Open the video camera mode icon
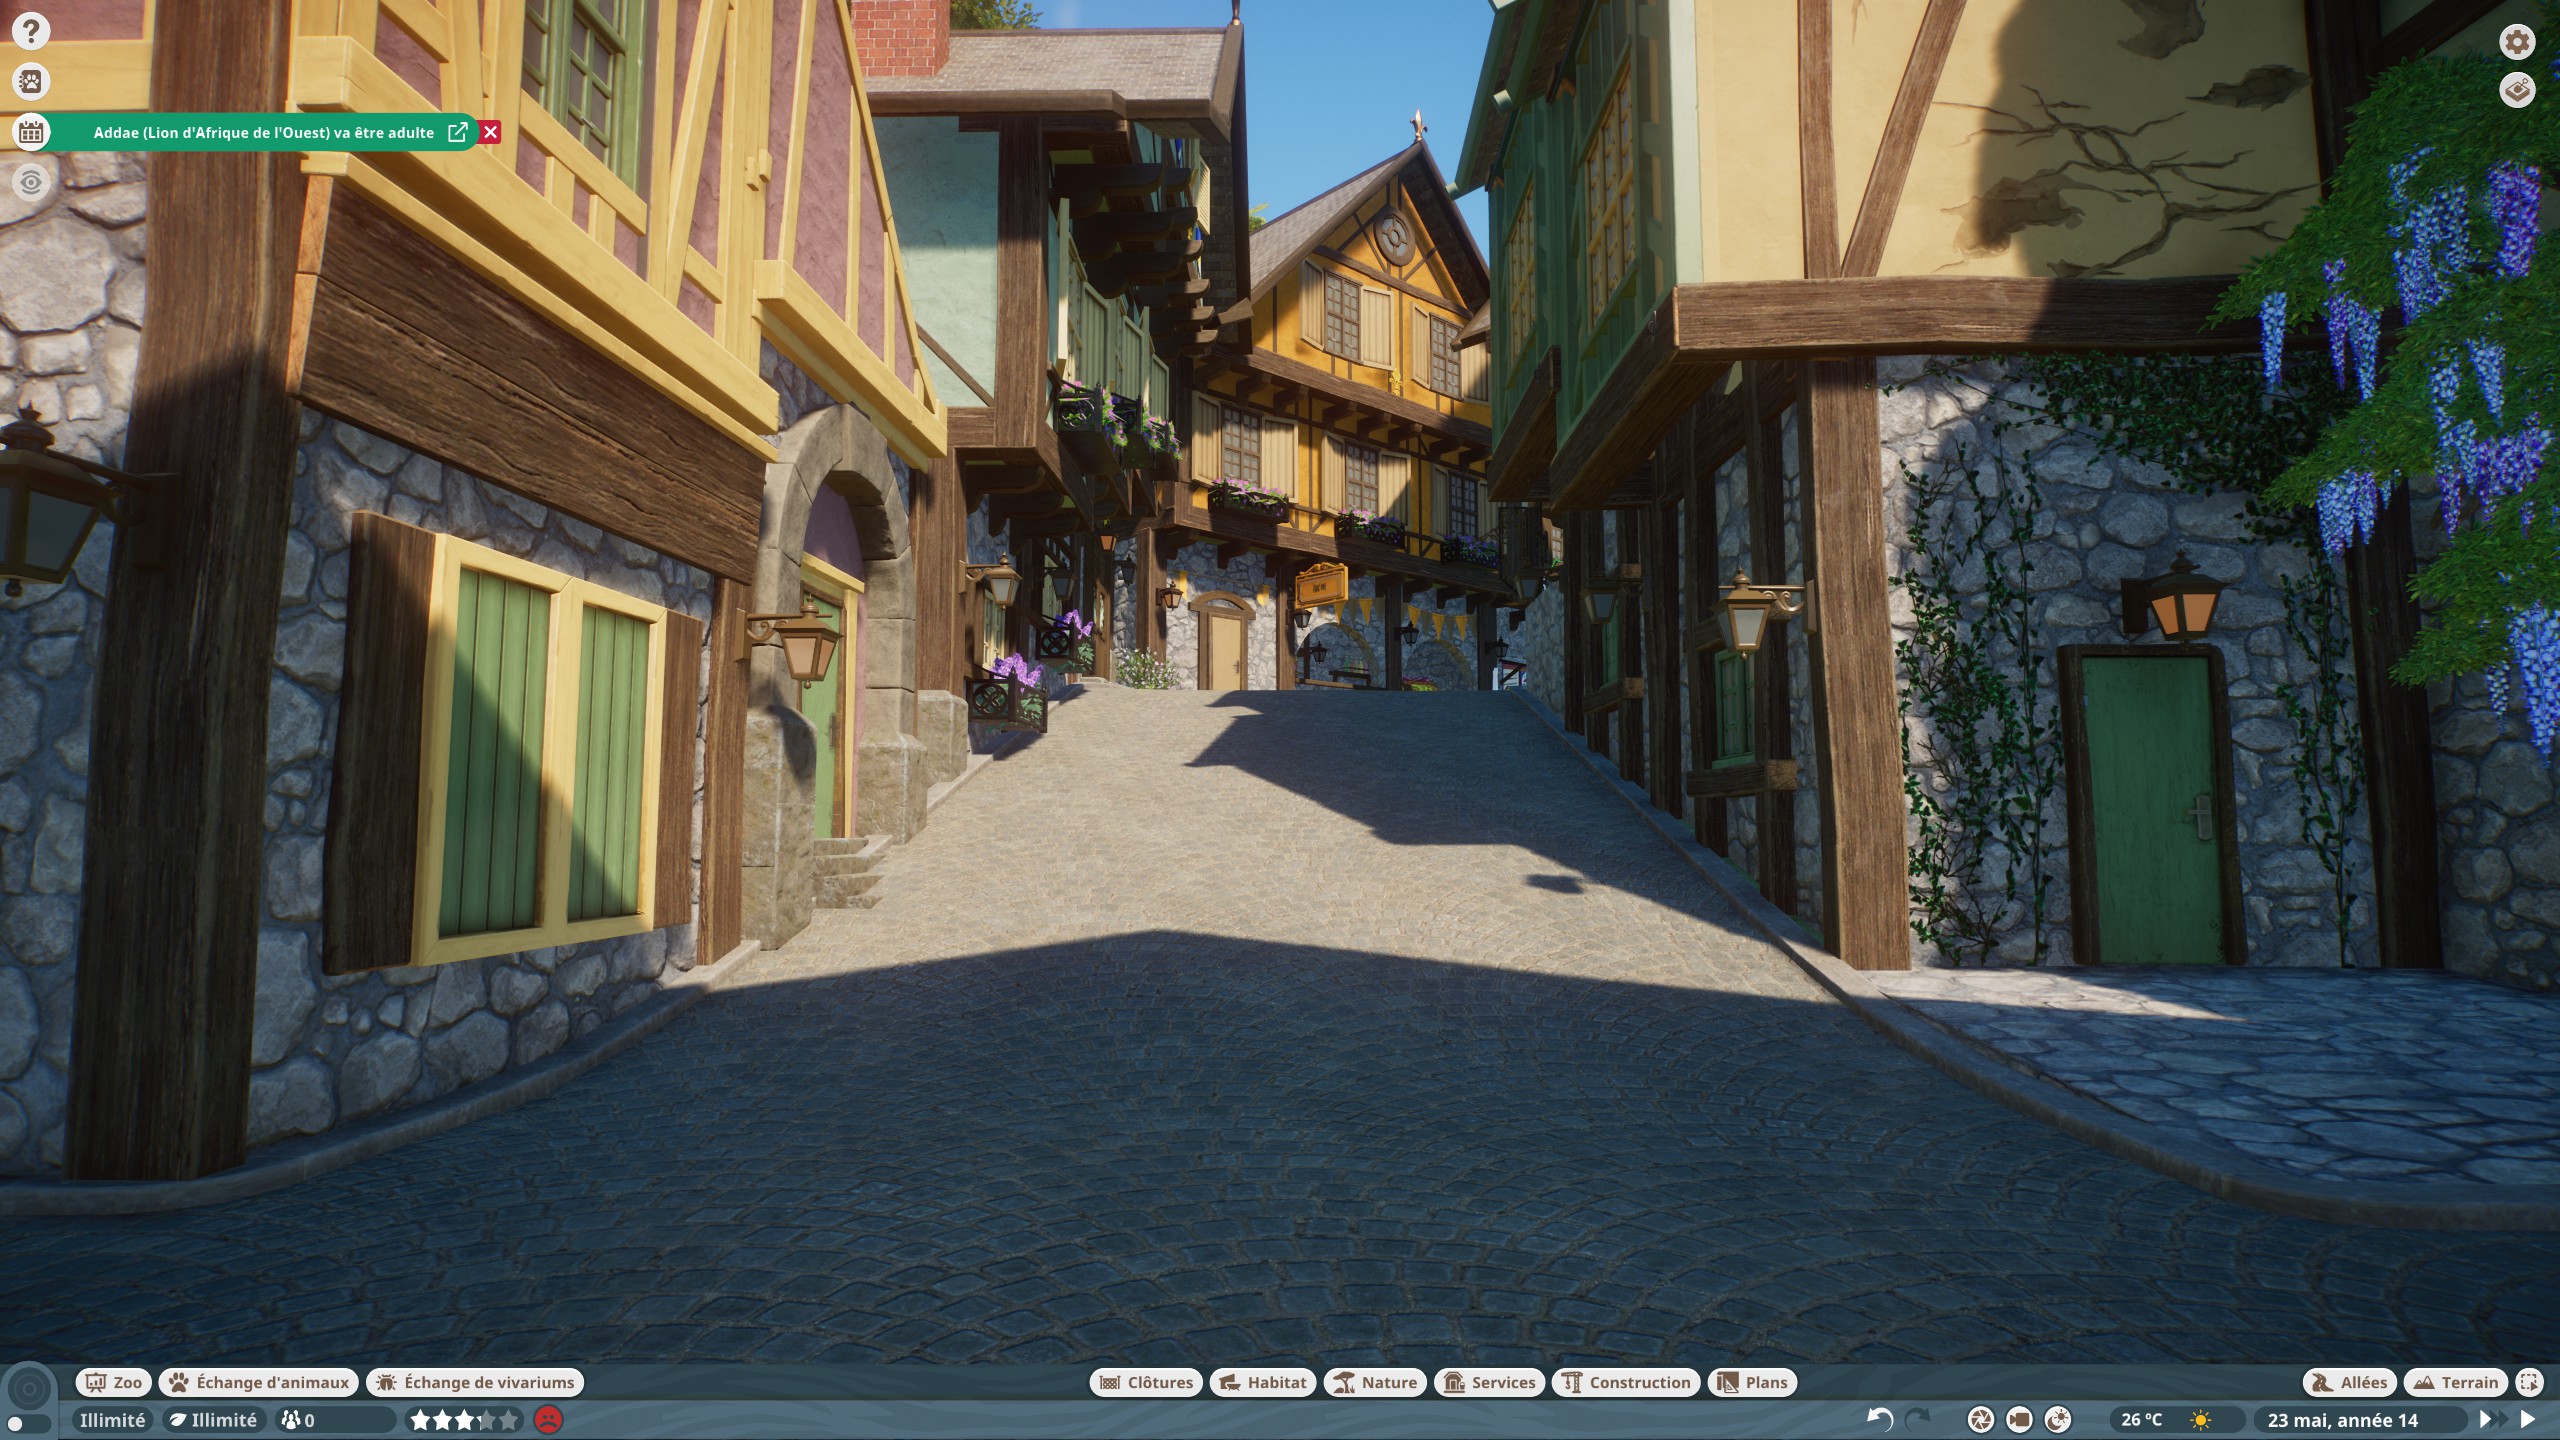This screenshot has width=2560, height=1440. [2019, 1419]
